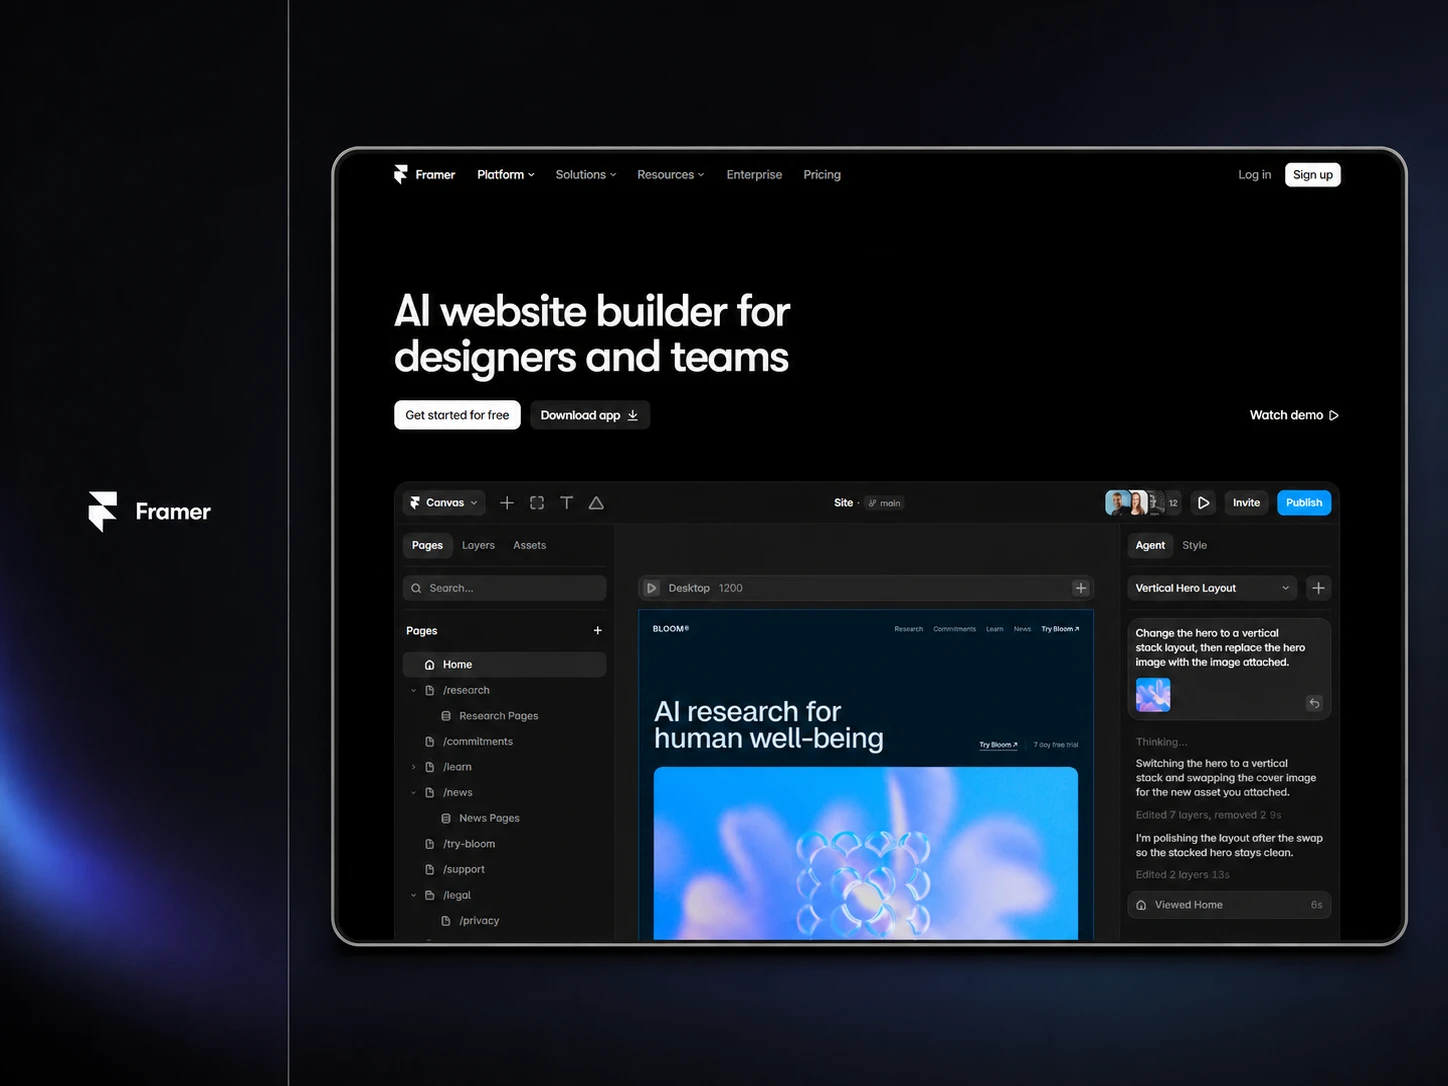This screenshot has height=1086, width=1448.
Task: Open the Platform menu
Action: [x=506, y=175]
